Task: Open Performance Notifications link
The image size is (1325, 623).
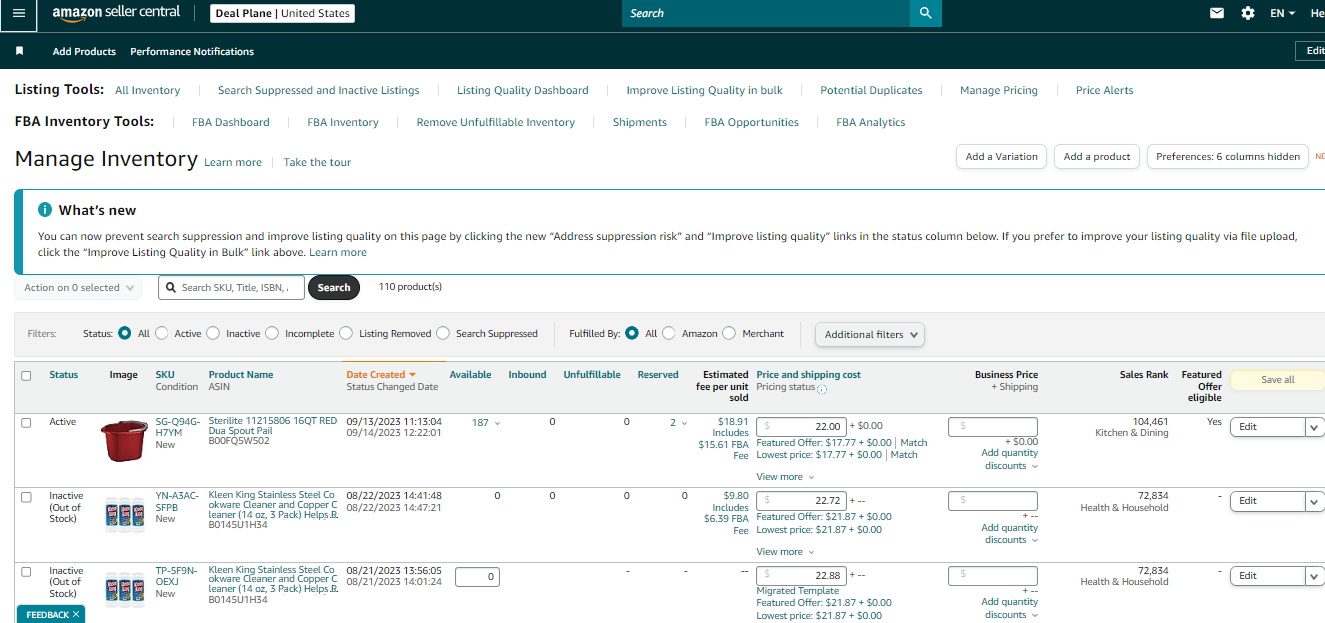Action: 192,51
